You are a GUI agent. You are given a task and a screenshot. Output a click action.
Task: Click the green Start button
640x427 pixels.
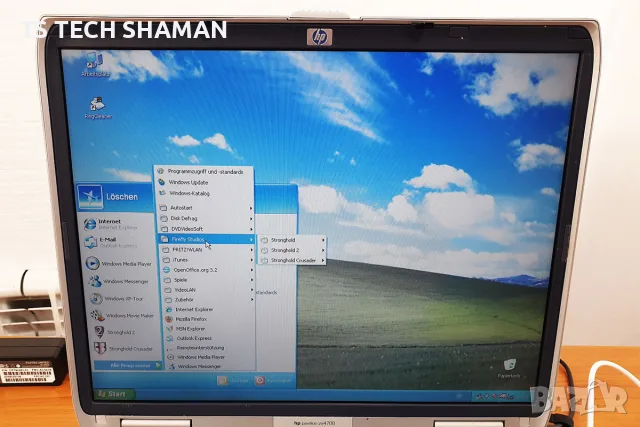[113, 394]
